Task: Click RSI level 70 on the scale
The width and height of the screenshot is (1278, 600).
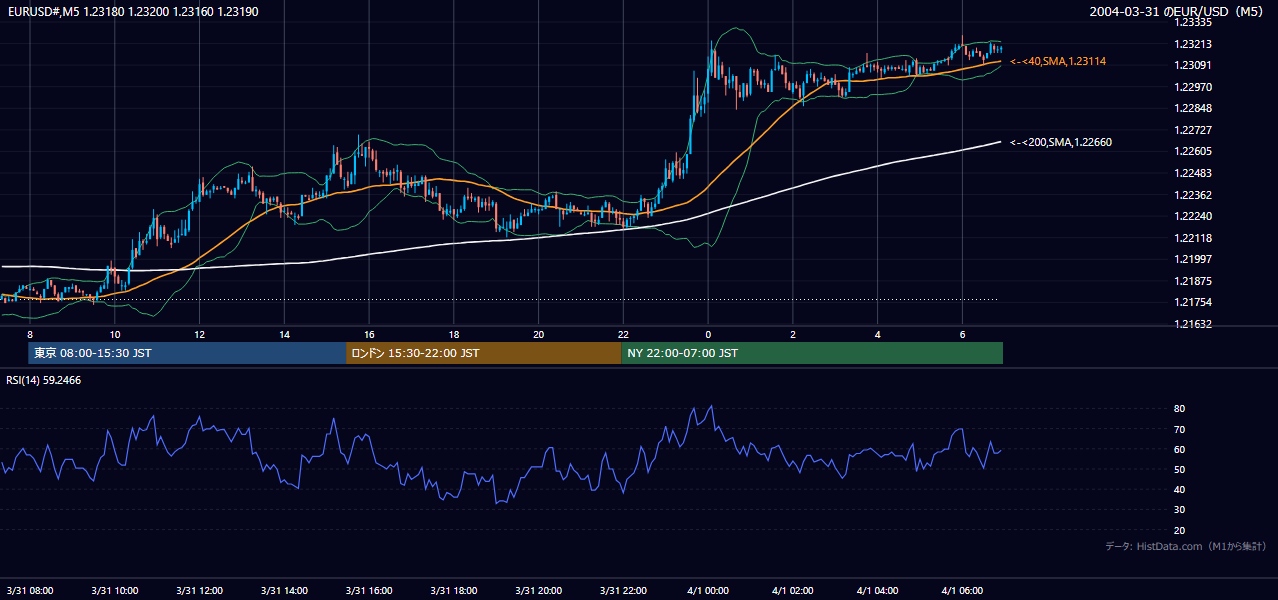Action: click(1179, 429)
